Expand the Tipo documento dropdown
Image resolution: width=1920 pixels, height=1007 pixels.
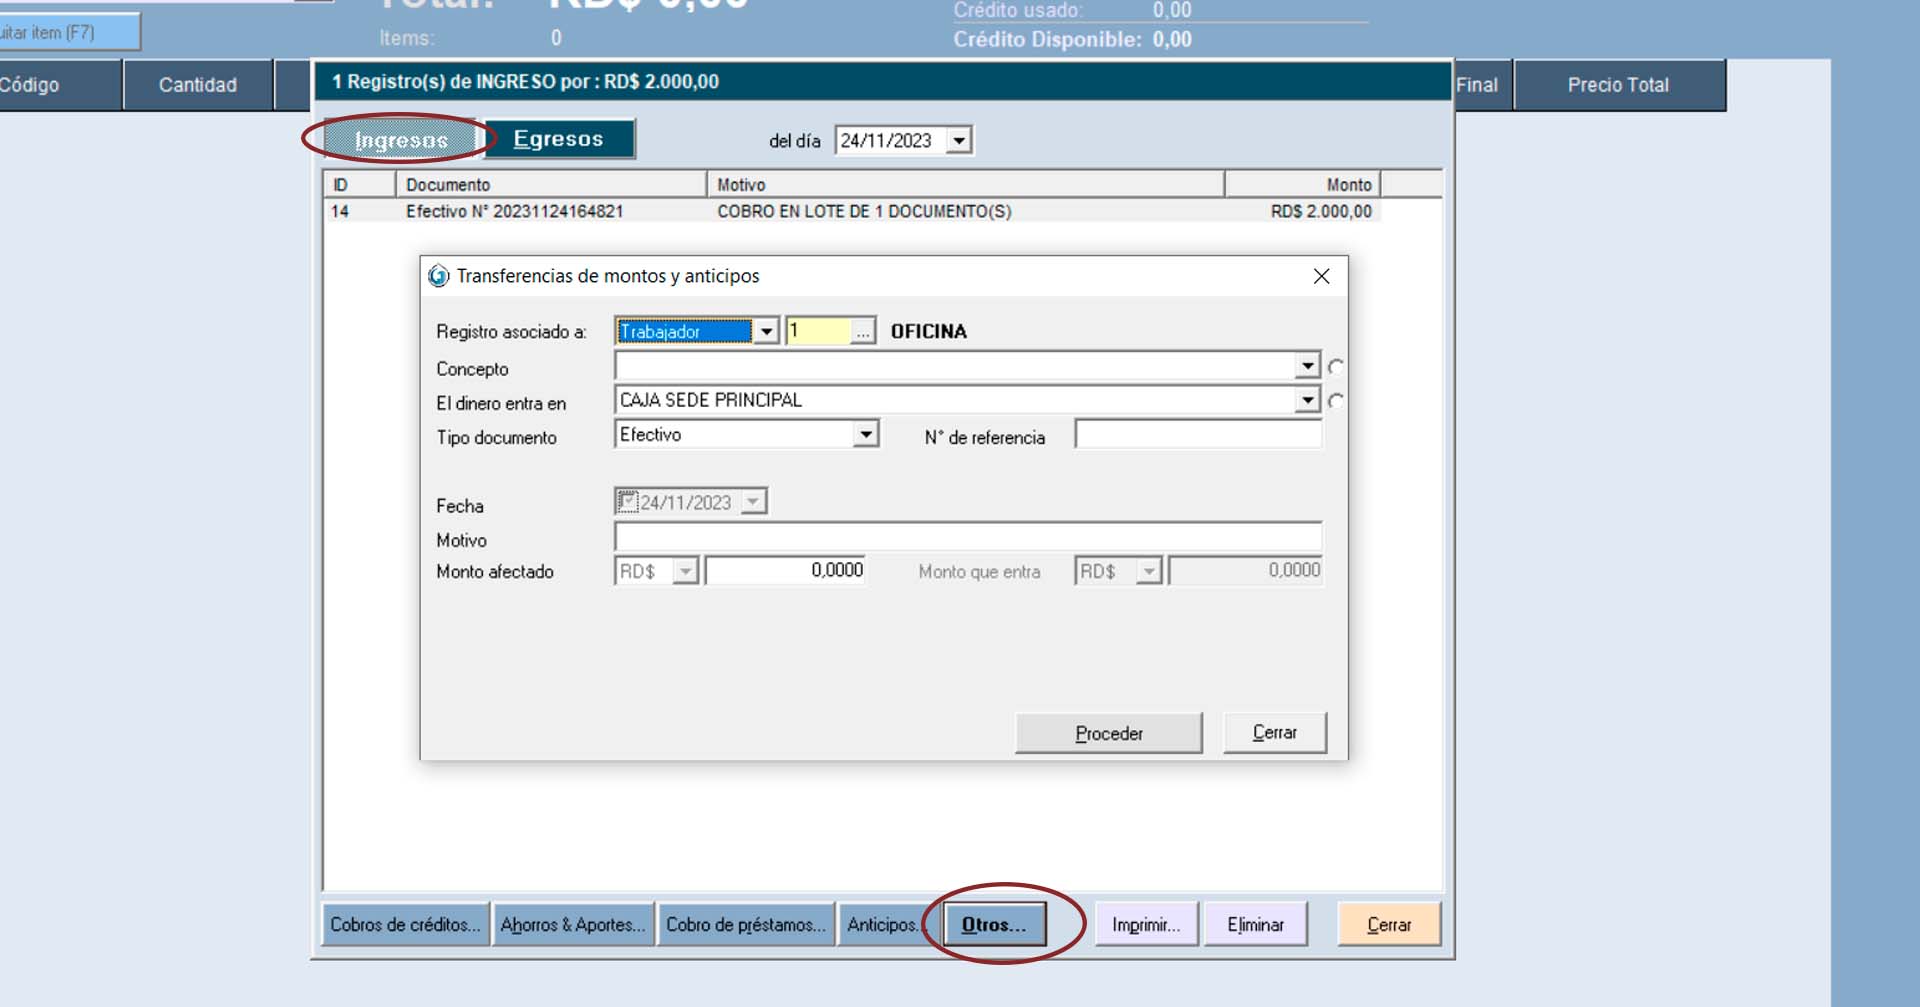click(x=866, y=434)
